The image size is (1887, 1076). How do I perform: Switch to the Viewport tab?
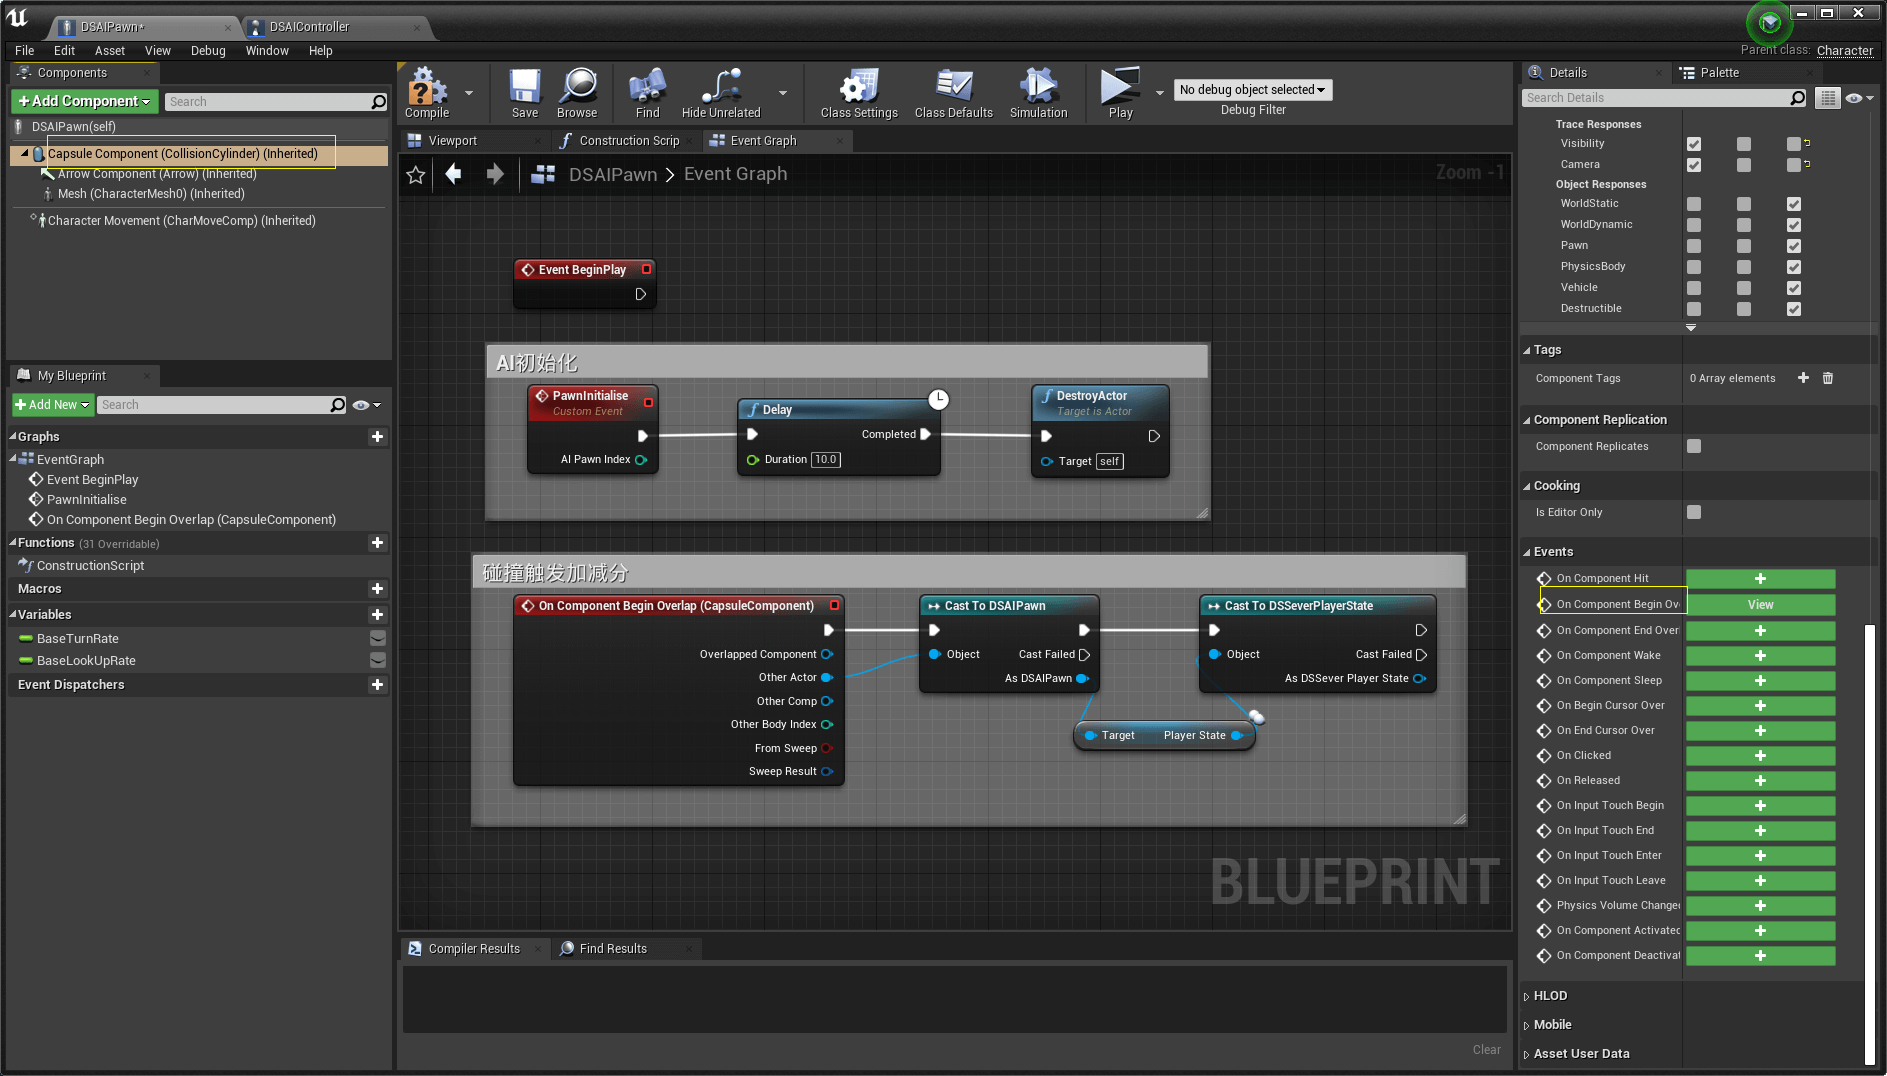[x=452, y=141]
